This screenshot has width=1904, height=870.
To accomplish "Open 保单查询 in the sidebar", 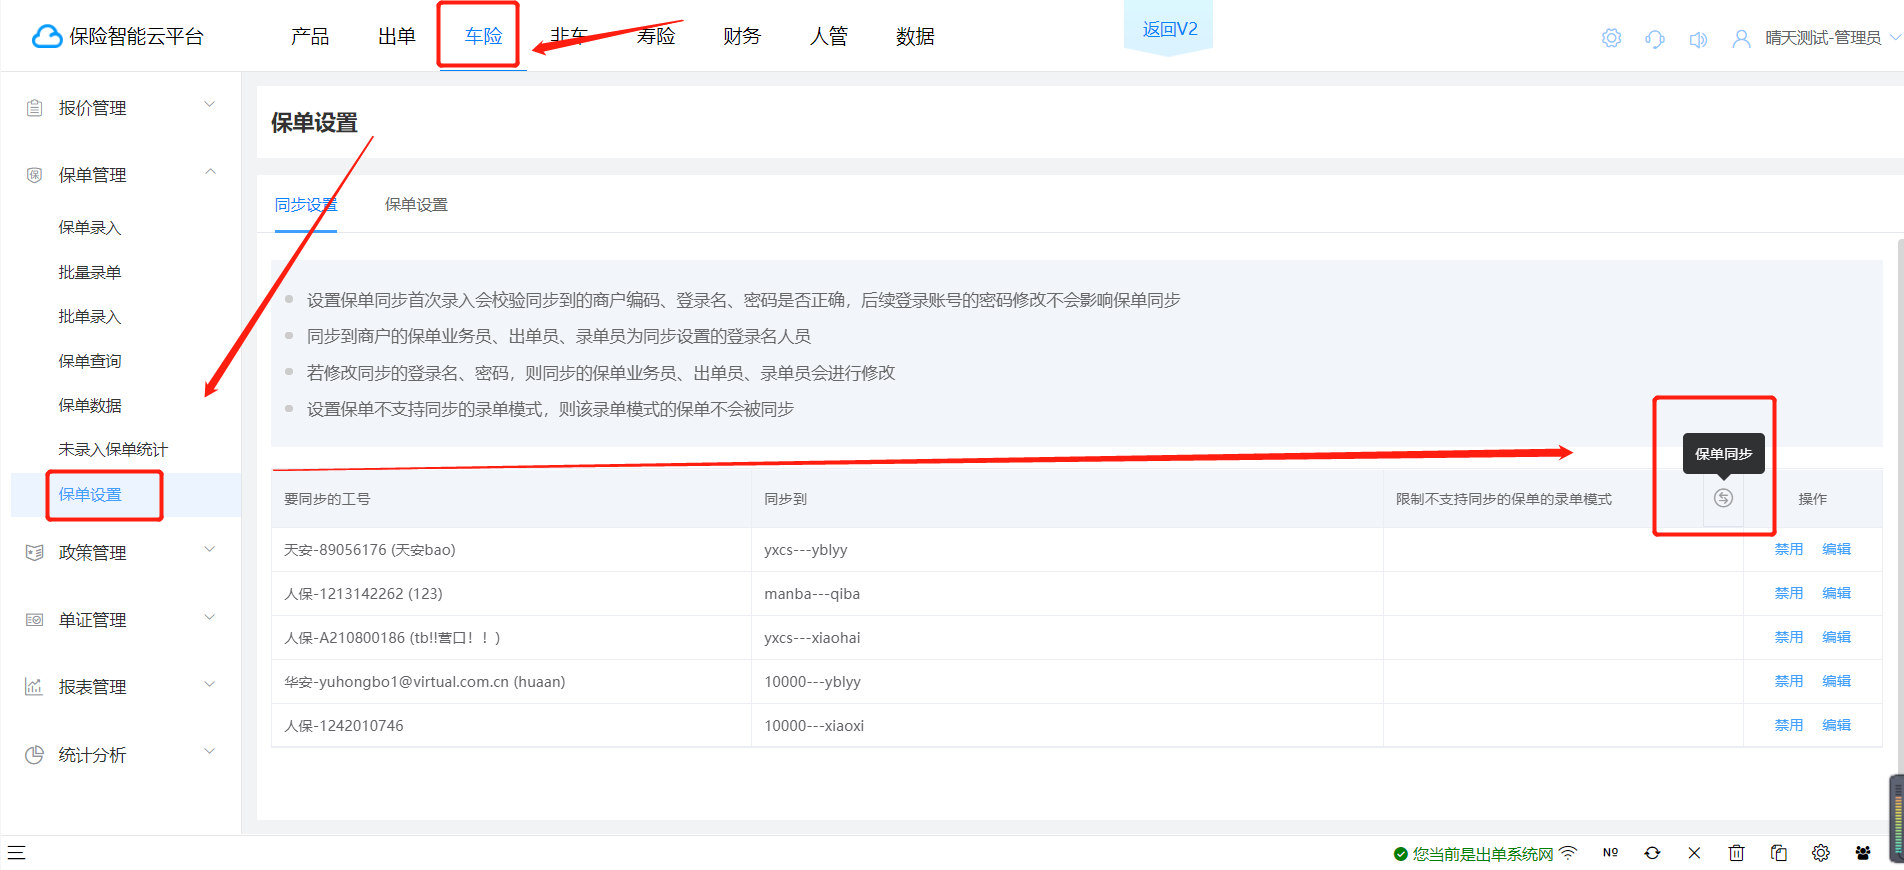I will click(90, 361).
